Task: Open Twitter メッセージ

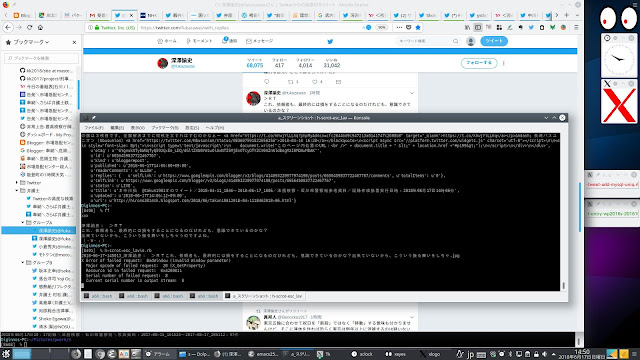Action: pyautogui.click(x=260, y=41)
